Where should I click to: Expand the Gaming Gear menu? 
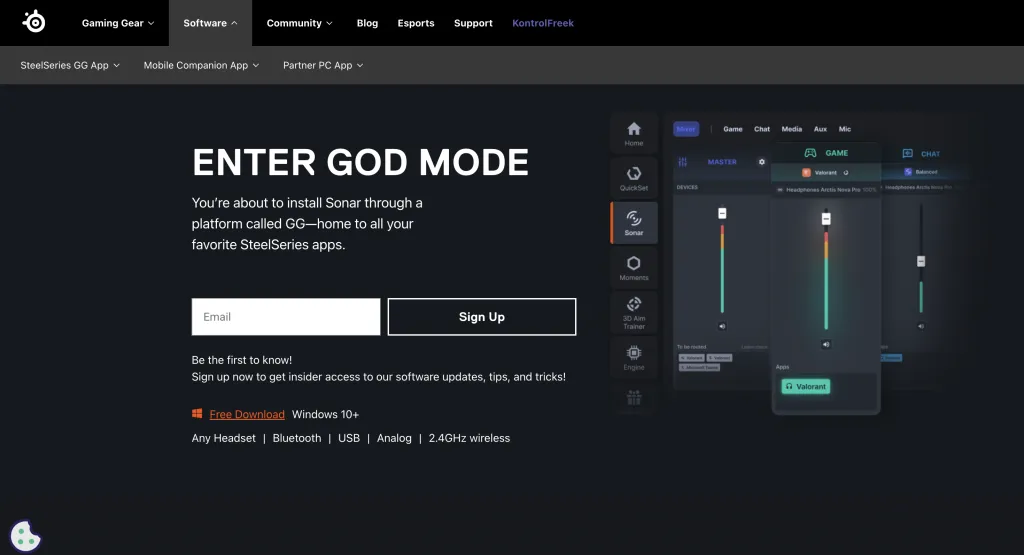coord(118,23)
